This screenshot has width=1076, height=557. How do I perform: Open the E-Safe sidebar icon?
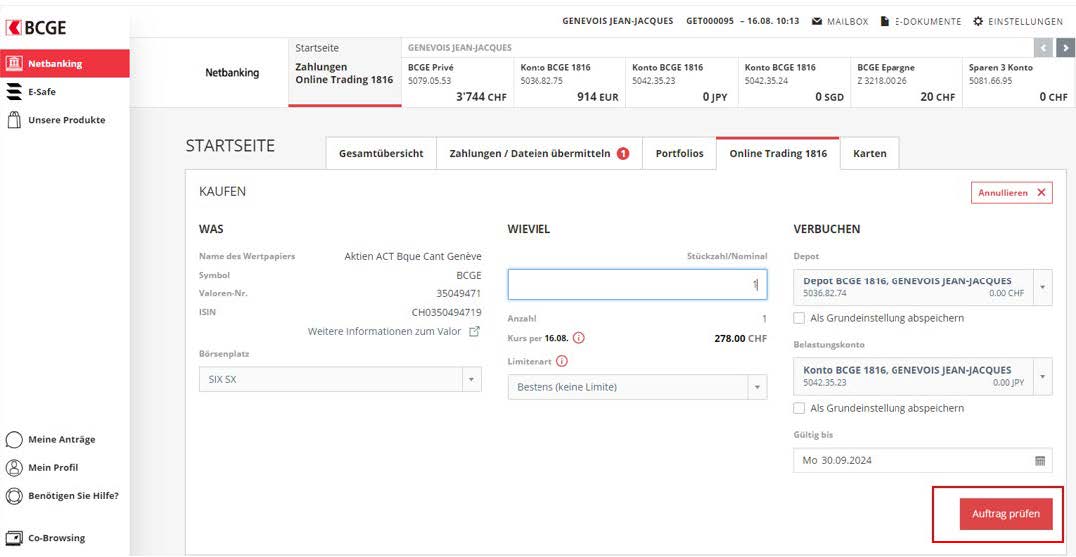coord(14,91)
